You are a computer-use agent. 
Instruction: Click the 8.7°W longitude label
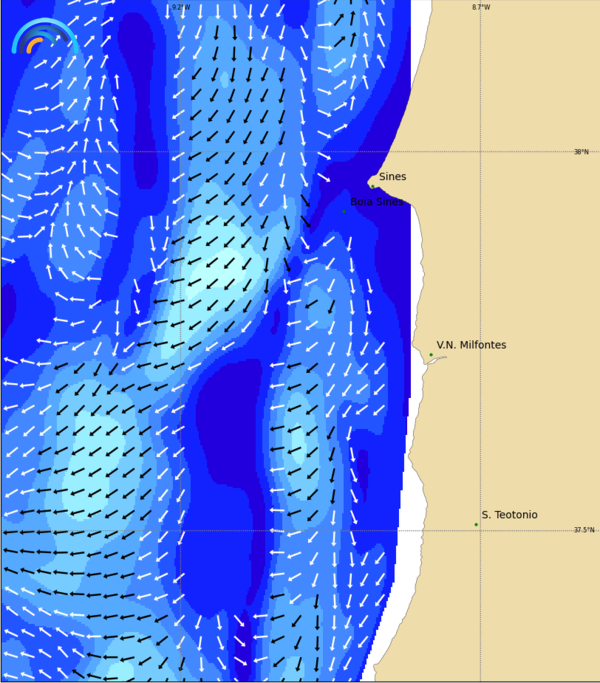coord(481,7)
